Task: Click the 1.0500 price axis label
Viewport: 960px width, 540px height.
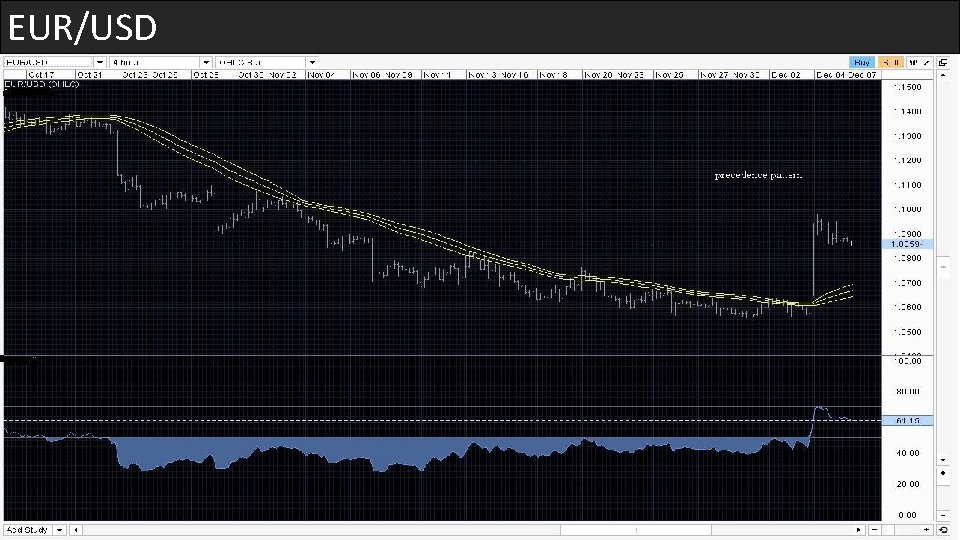Action: click(908, 332)
